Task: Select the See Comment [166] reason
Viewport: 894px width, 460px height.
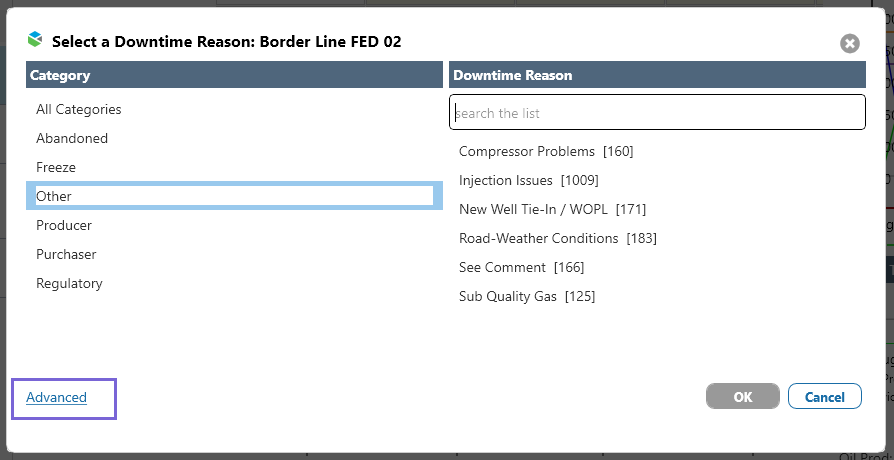Action: pos(521,267)
